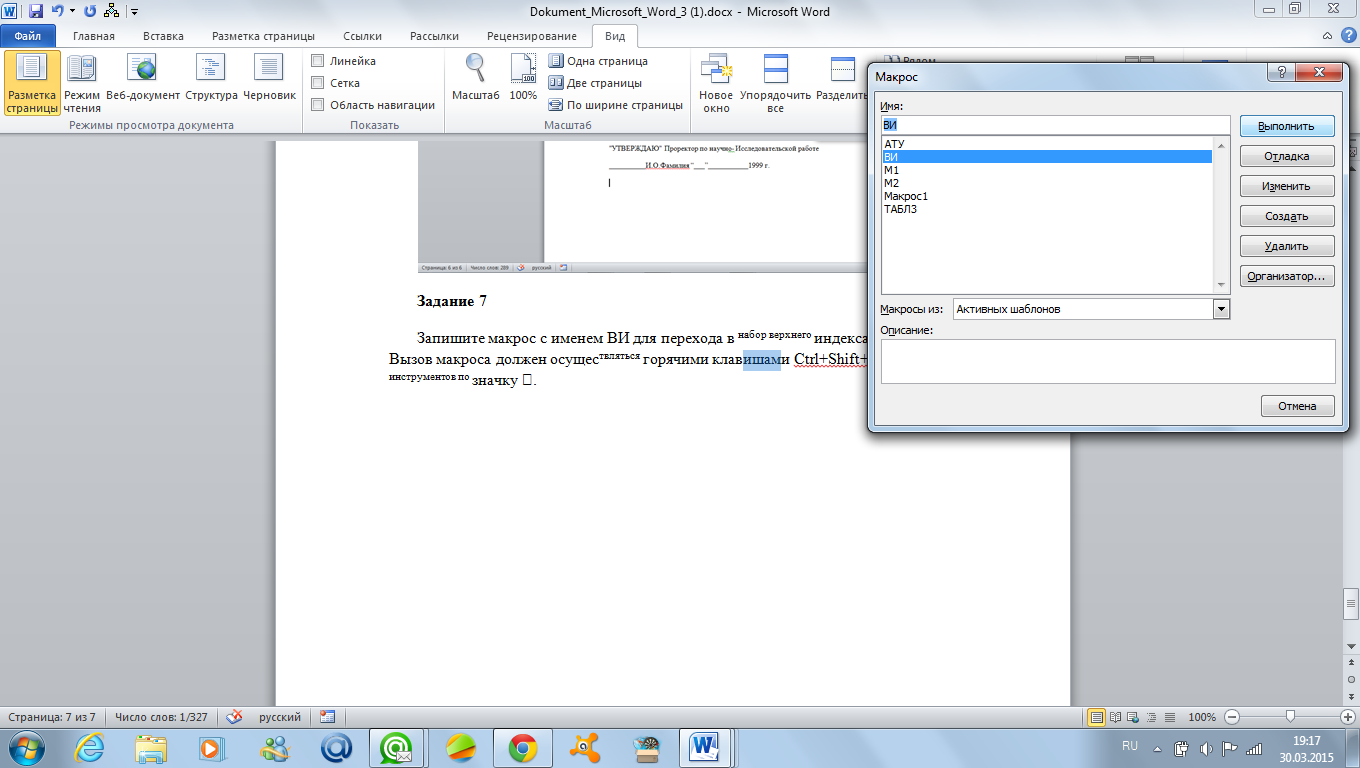Image resolution: width=1360 pixels, height=768 pixels.
Task: Cancel the Macro dialog (Отмена)
Action: (1298, 406)
